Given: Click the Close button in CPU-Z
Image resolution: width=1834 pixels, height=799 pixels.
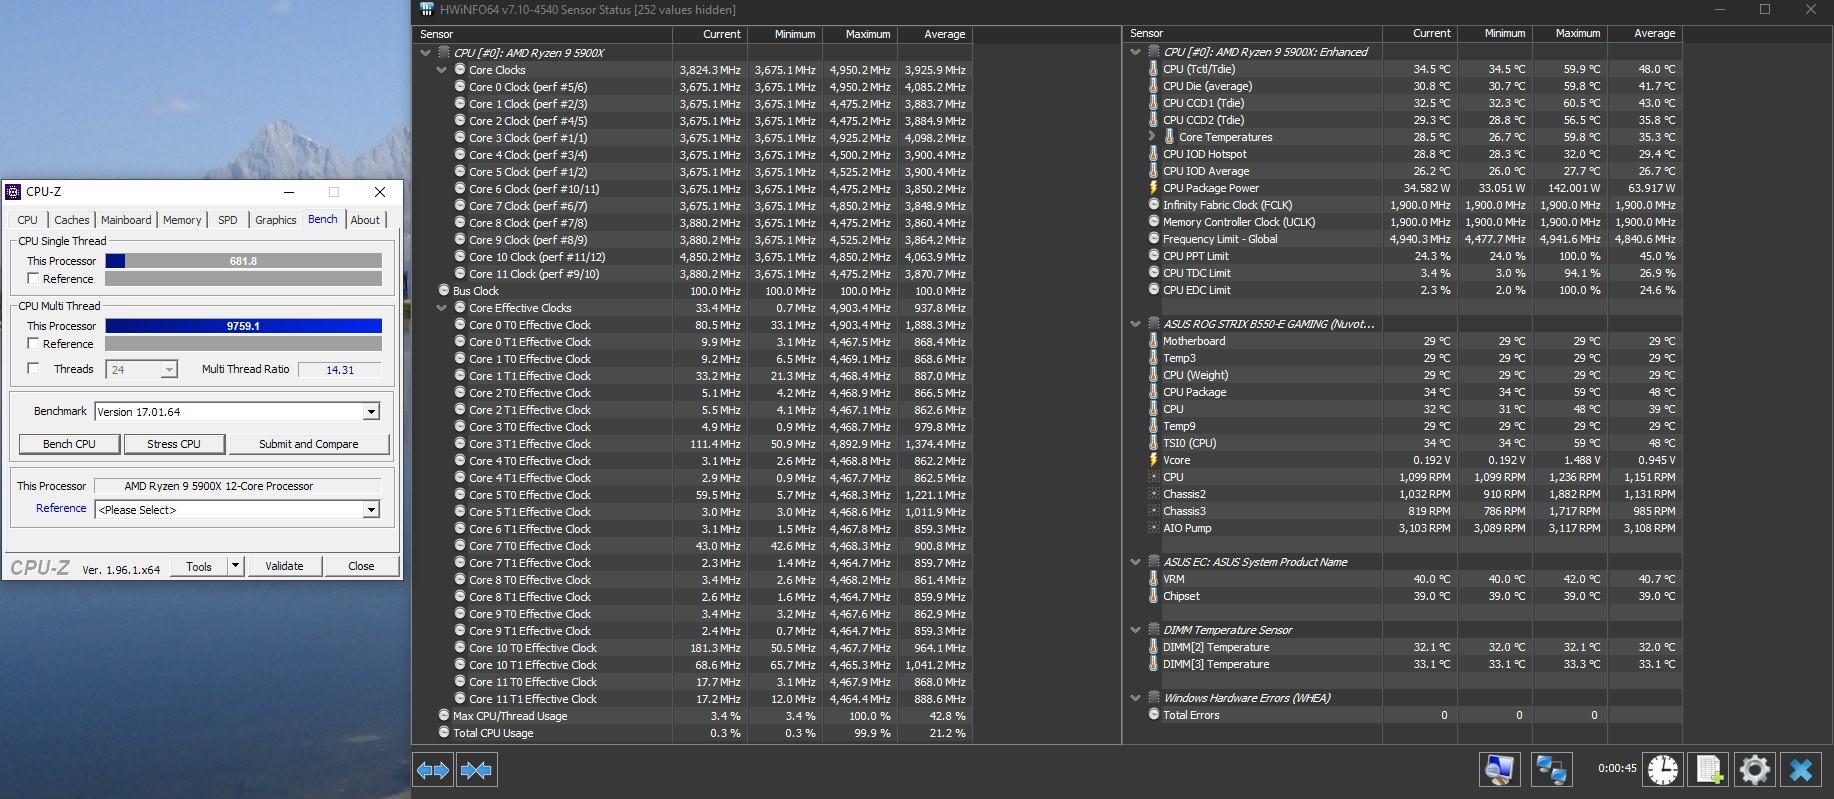Looking at the screenshot, I should [x=361, y=566].
